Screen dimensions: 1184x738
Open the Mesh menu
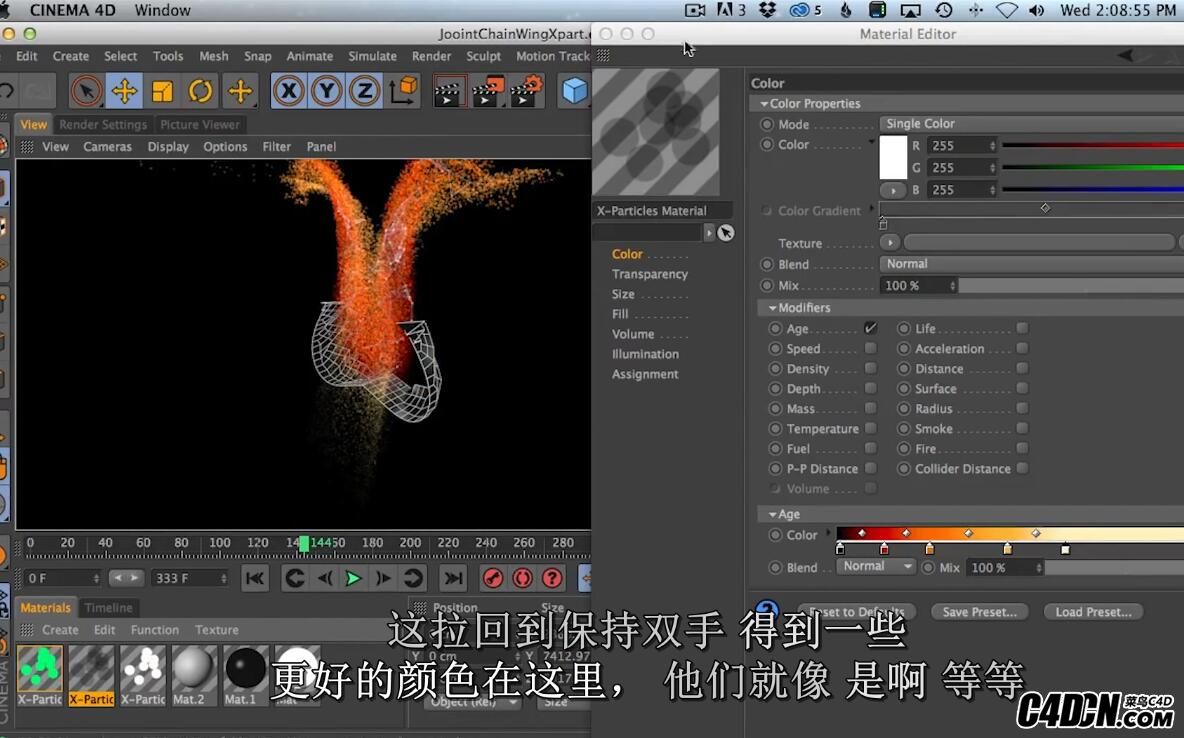pyautogui.click(x=214, y=56)
